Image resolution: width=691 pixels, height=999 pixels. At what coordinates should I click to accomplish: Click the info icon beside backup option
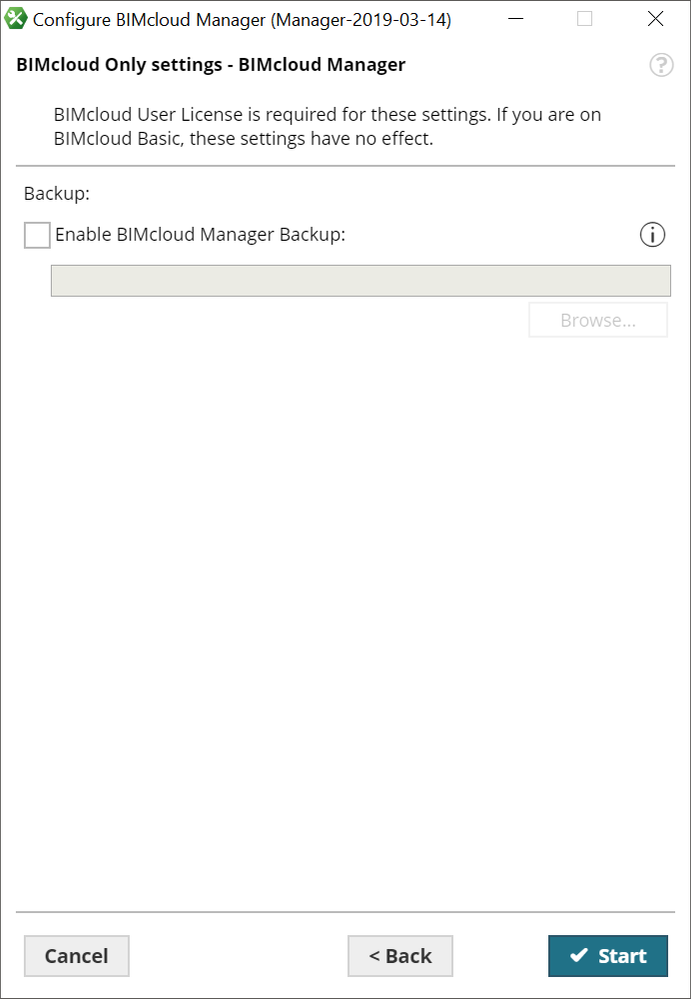[652, 235]
